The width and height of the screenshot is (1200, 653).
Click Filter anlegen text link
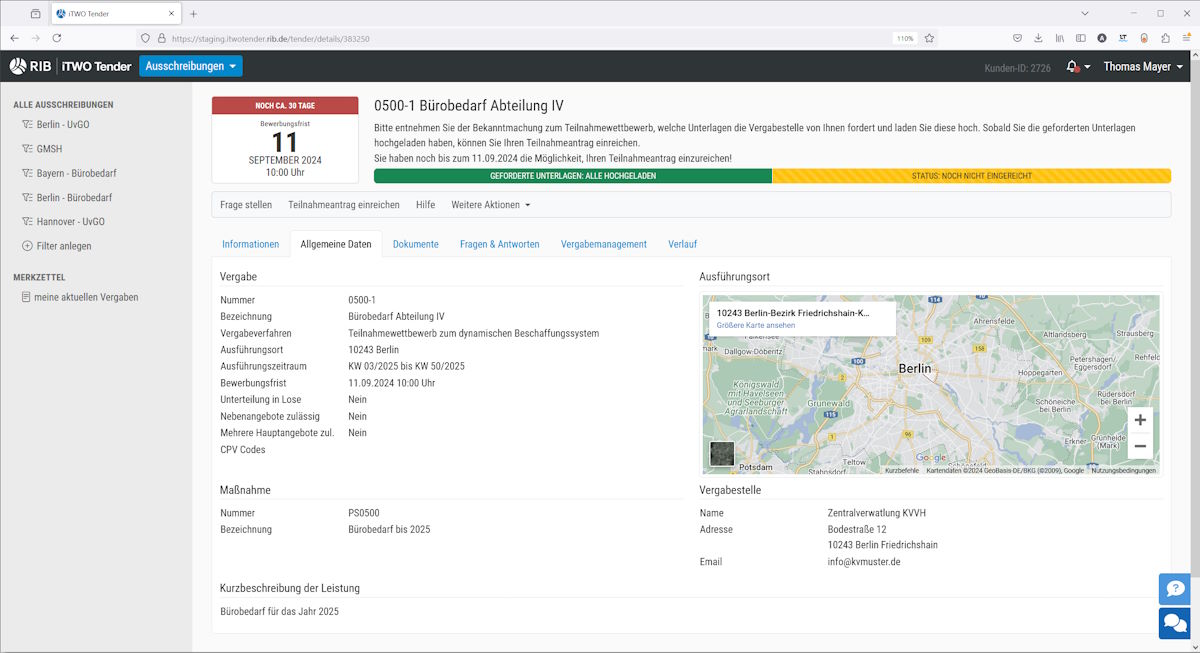(64, 246)
